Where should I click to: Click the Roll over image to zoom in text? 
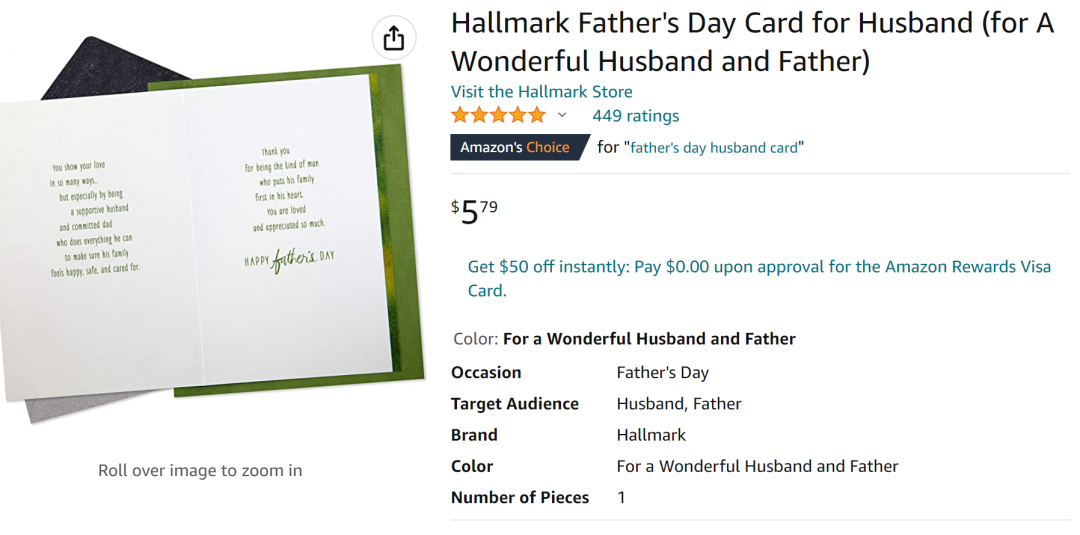[x=200, y=471]
